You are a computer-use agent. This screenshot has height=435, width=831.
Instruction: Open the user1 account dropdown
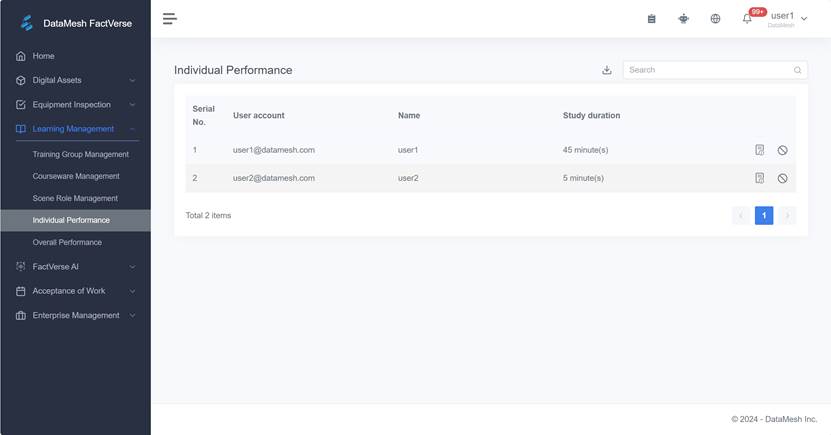pyautogui.click(x=788, y=18)
